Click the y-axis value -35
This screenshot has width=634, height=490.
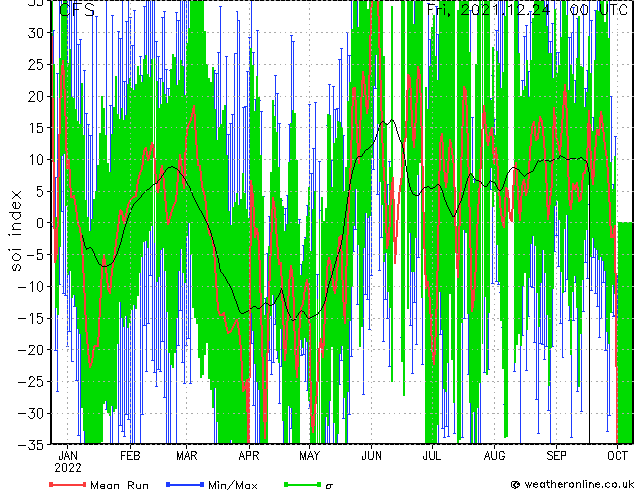tap(31, 445)
